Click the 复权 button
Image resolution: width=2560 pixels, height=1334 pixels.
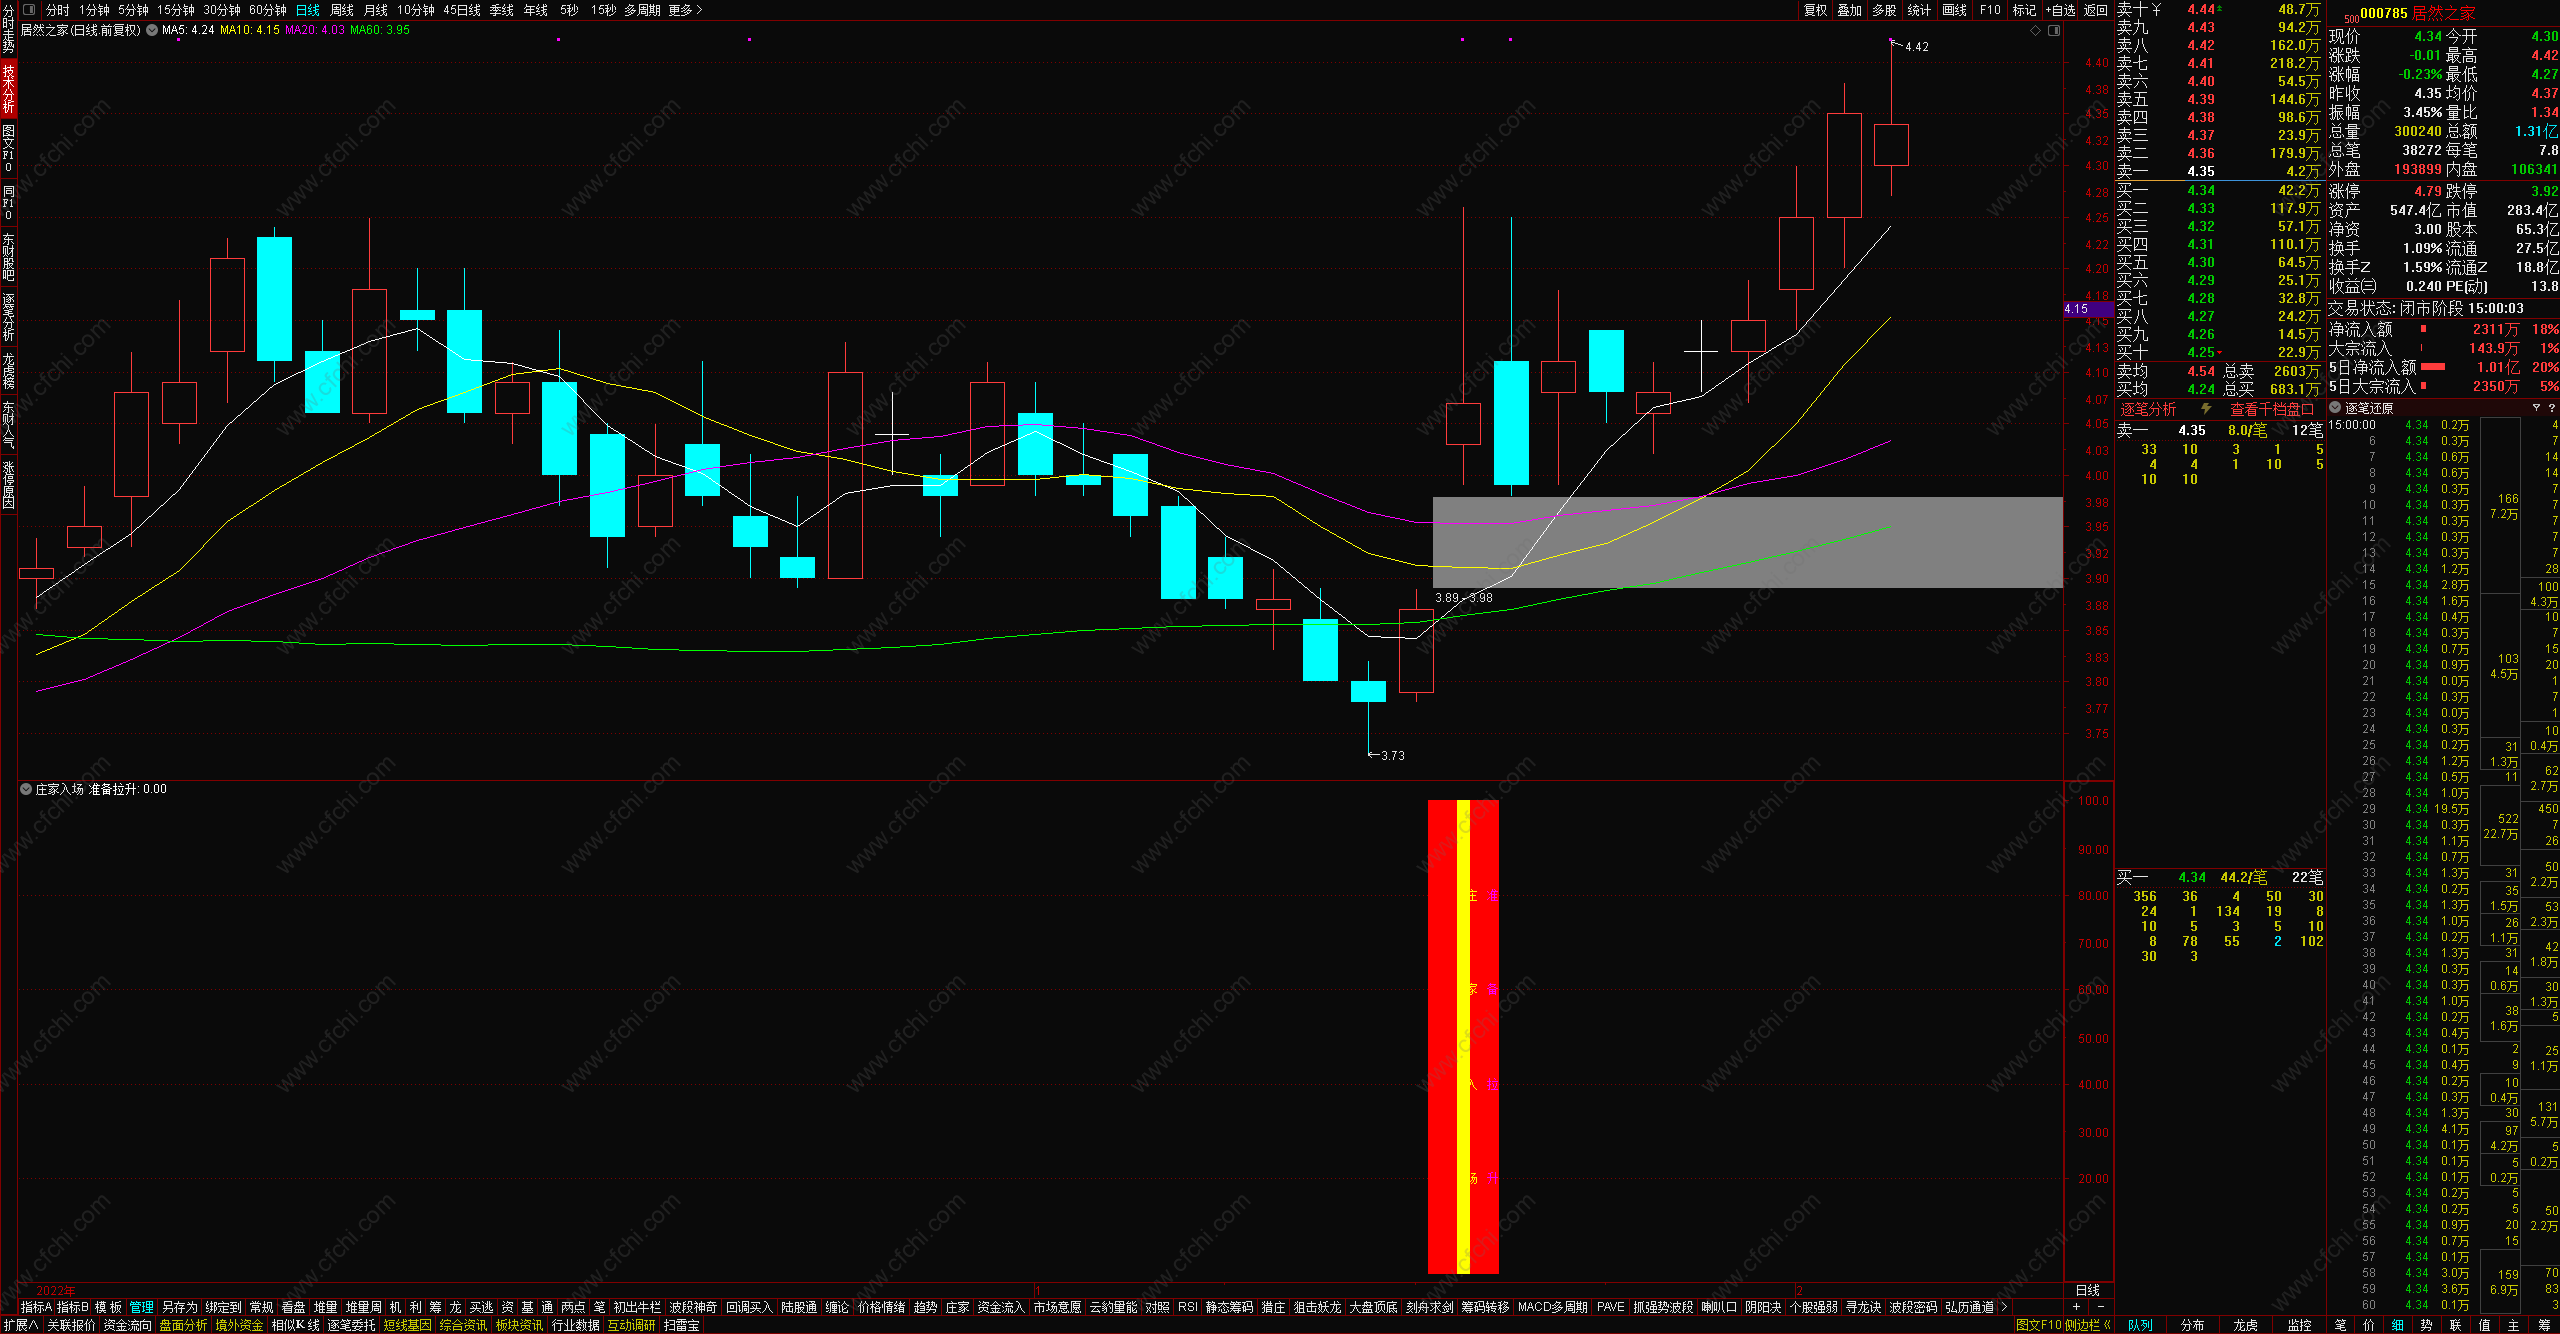pos(1816,10)
